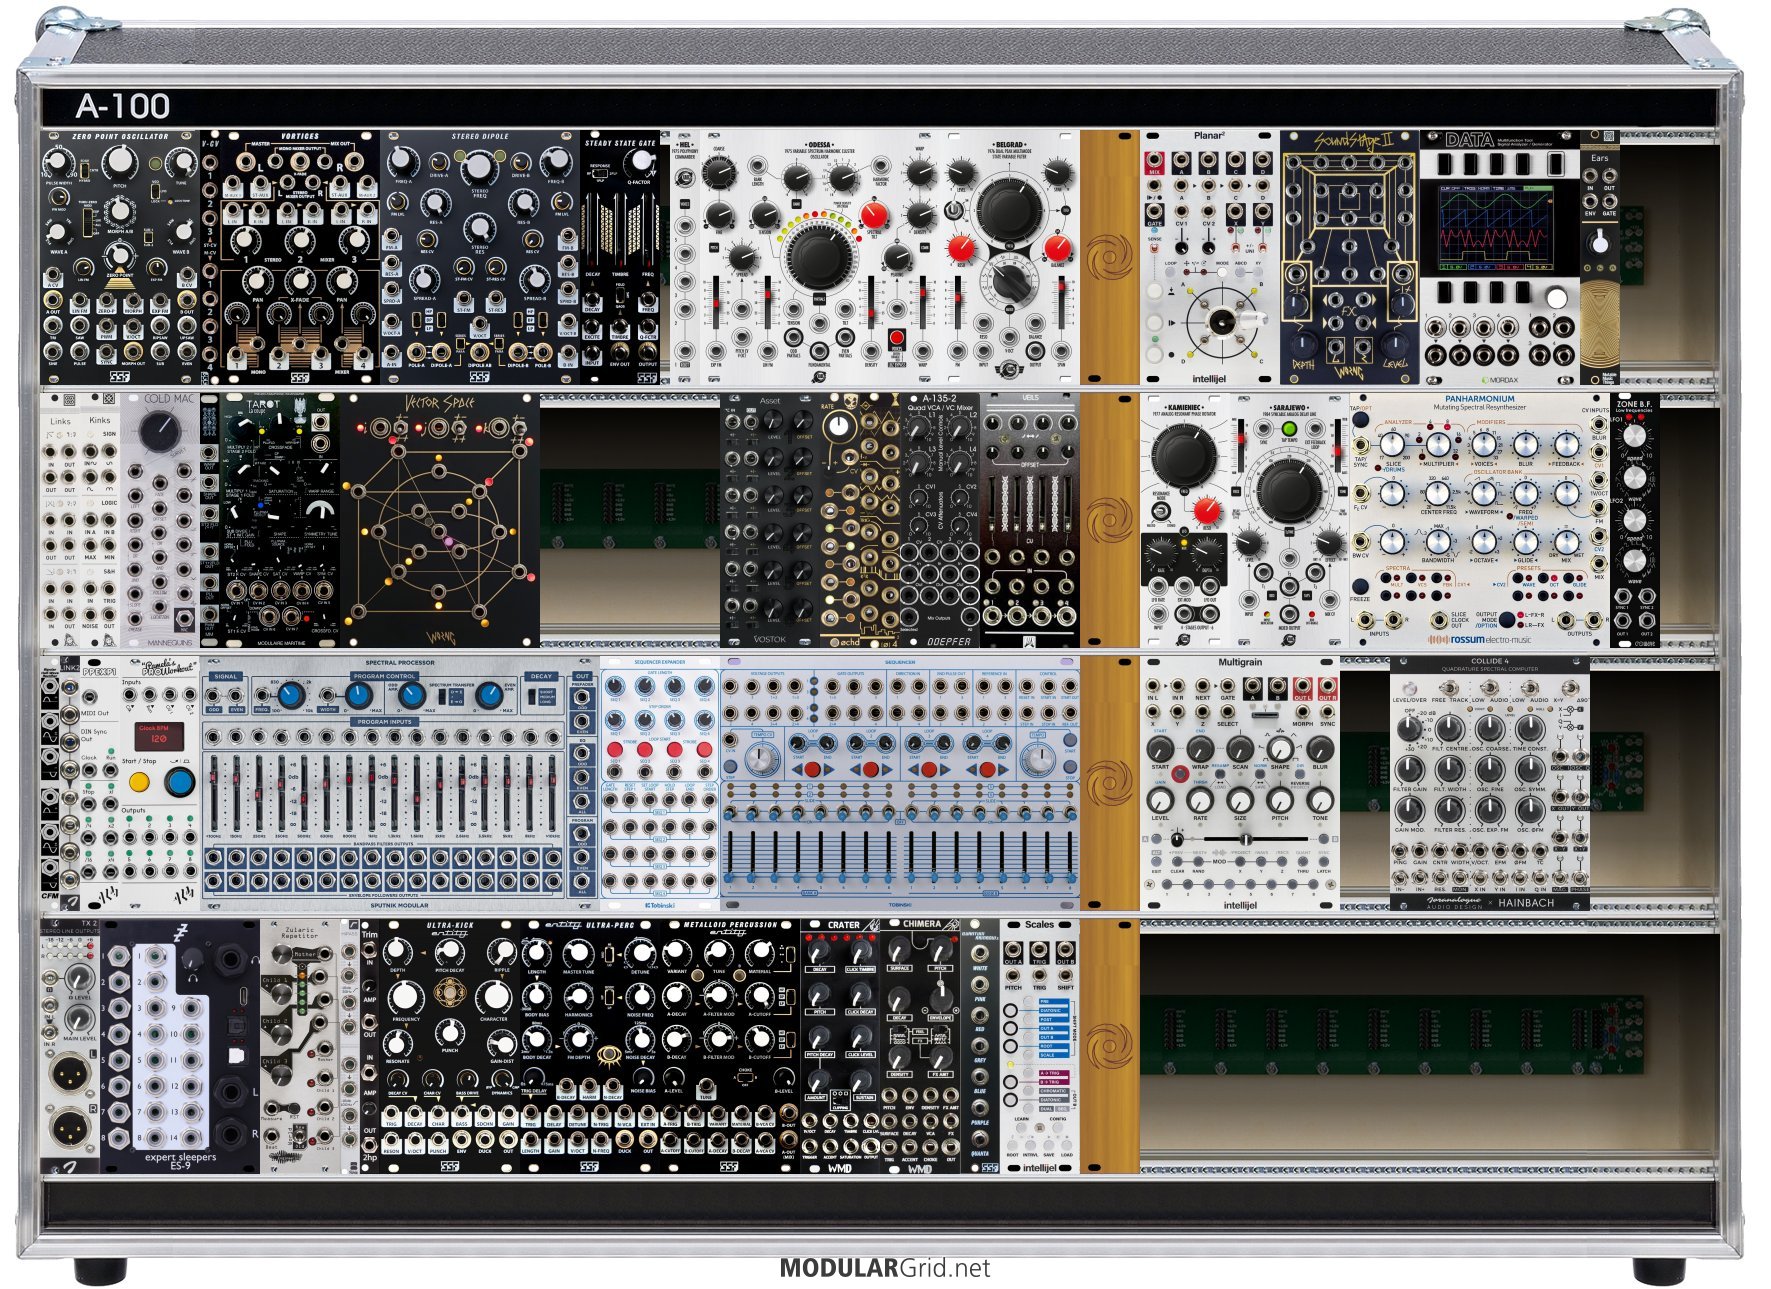The height and width of the screenshot is (1289, 1771).
Task: Click the large Belgrad filter frequency knob
Action: pyautogui.click(x=1007, y=209)
